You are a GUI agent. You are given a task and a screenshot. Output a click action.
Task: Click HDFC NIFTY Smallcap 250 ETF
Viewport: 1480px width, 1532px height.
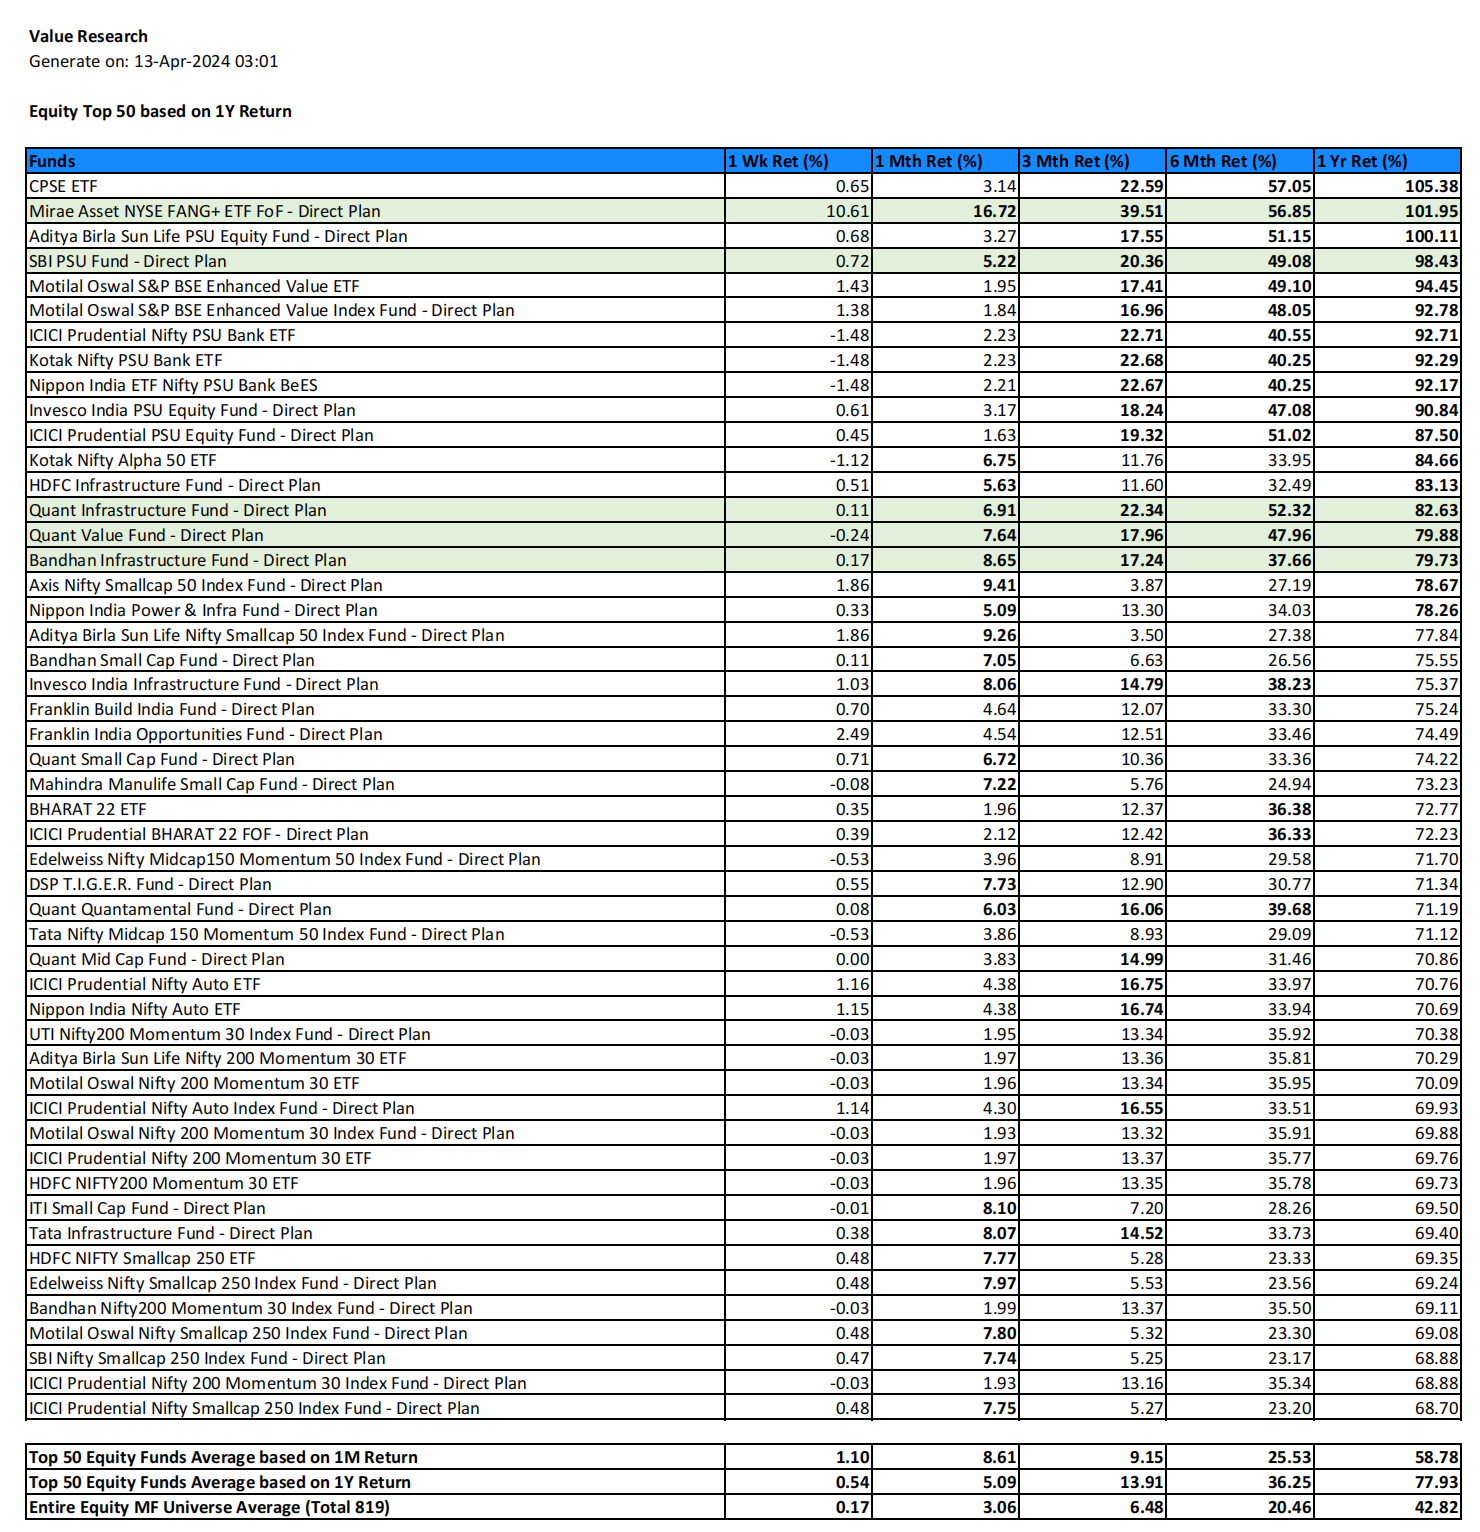coord(142,1258)
